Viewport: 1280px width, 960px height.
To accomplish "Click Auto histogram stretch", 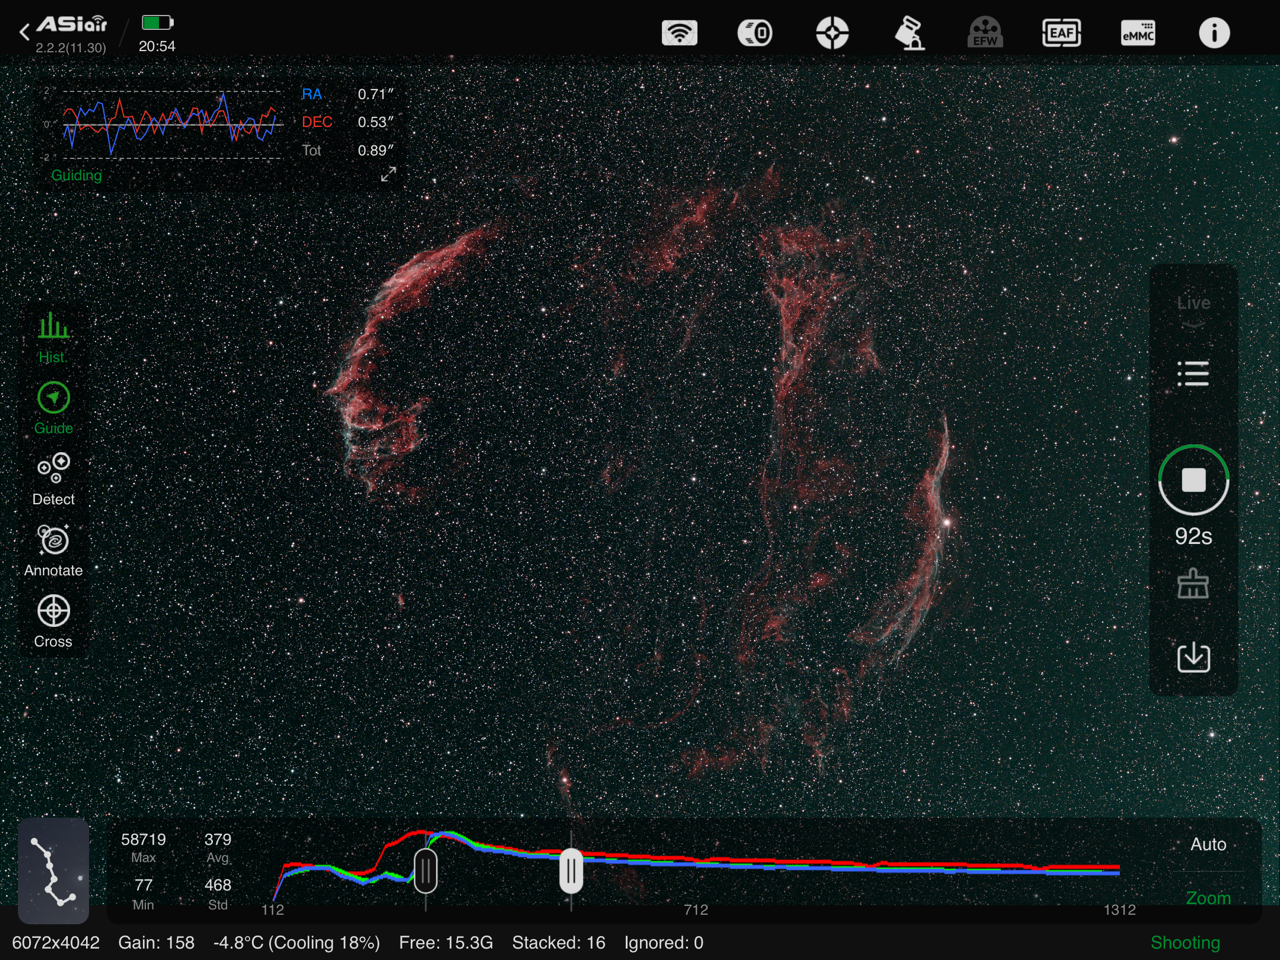I will [x=1208, y=845].
